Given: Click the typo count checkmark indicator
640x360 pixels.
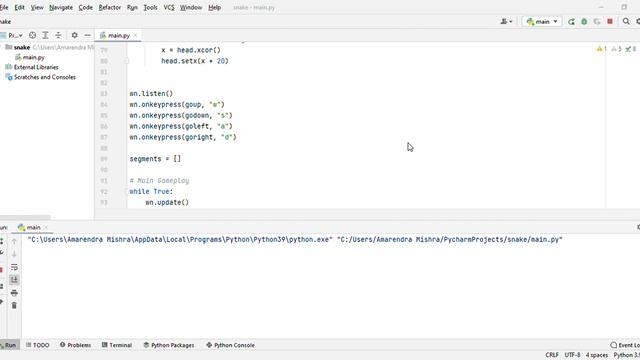Looking at the screenshot, I should [x=631, y=49].
